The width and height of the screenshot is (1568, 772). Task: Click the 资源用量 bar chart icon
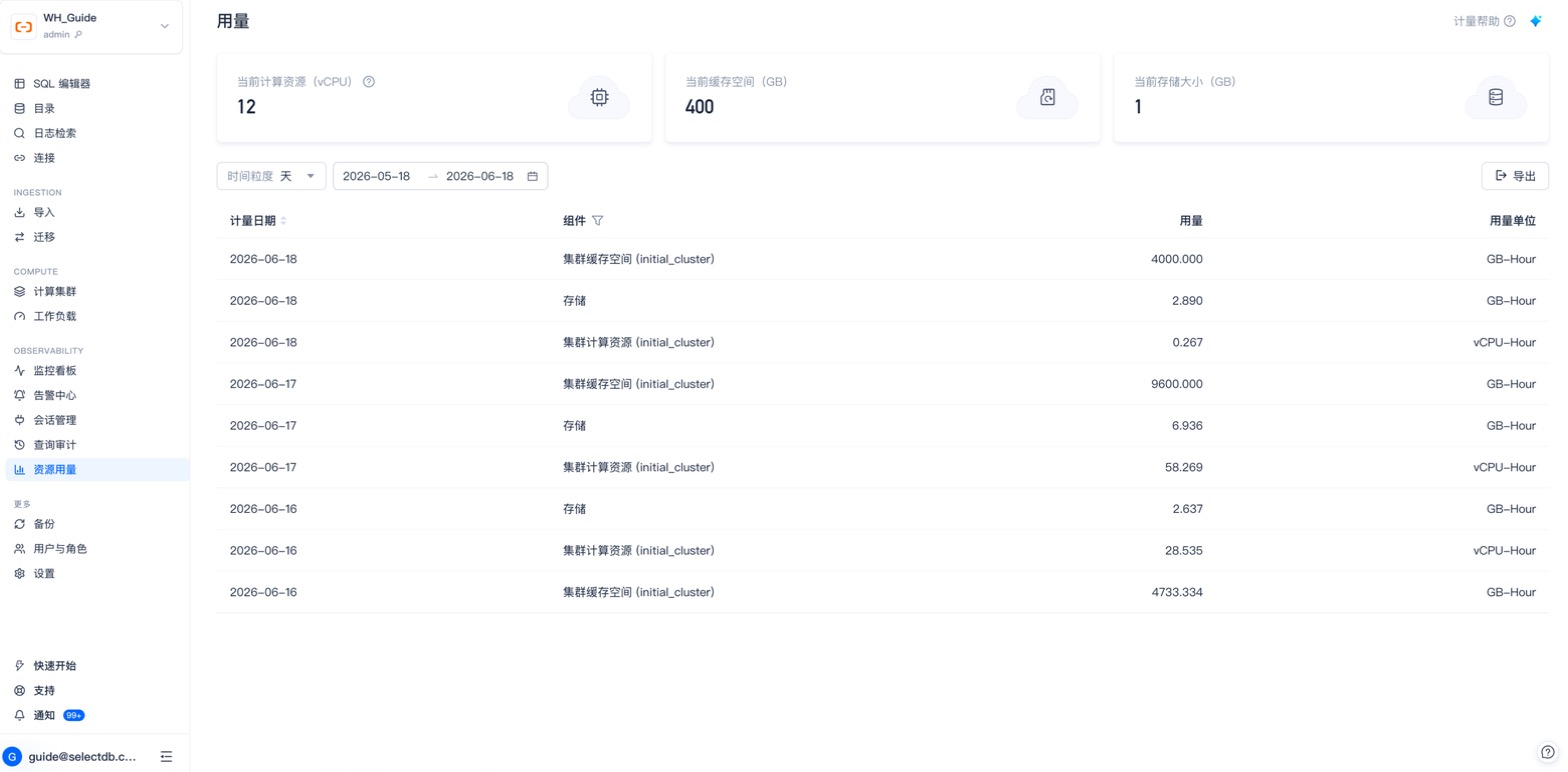coord(19,469)
